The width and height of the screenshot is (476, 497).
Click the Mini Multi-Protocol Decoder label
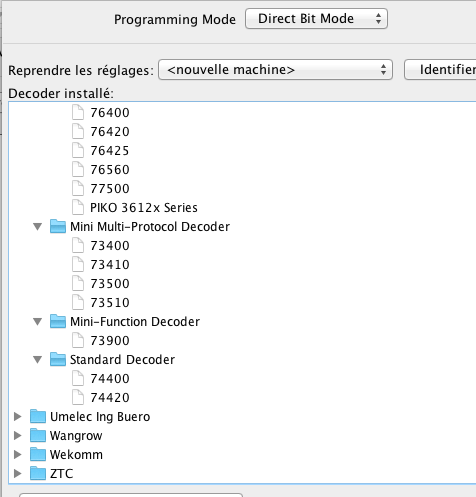tap(150, 227)
